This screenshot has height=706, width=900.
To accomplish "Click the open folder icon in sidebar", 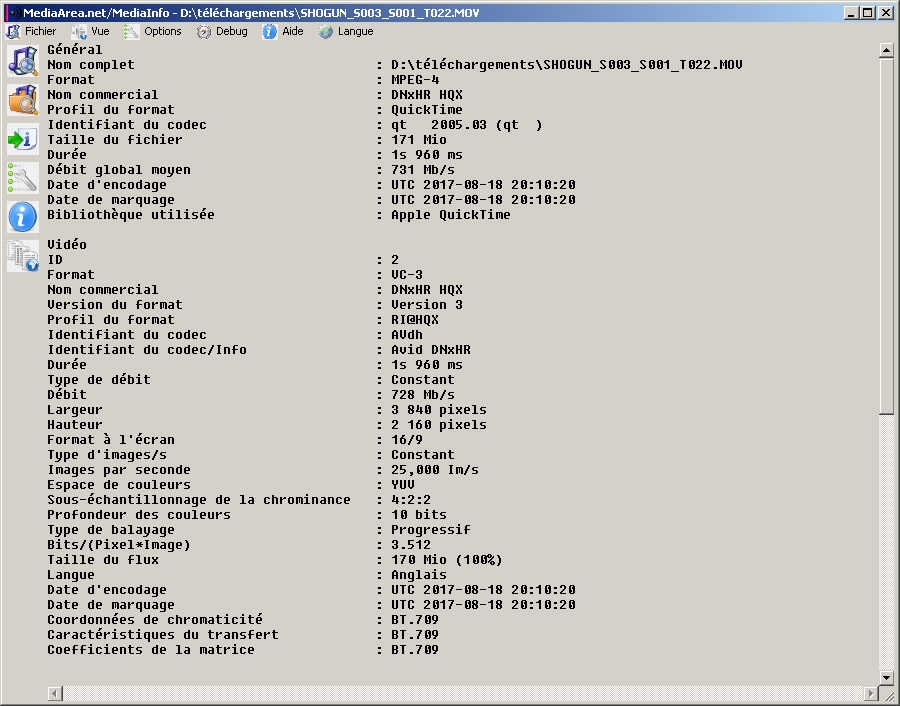I will (23, 99).
